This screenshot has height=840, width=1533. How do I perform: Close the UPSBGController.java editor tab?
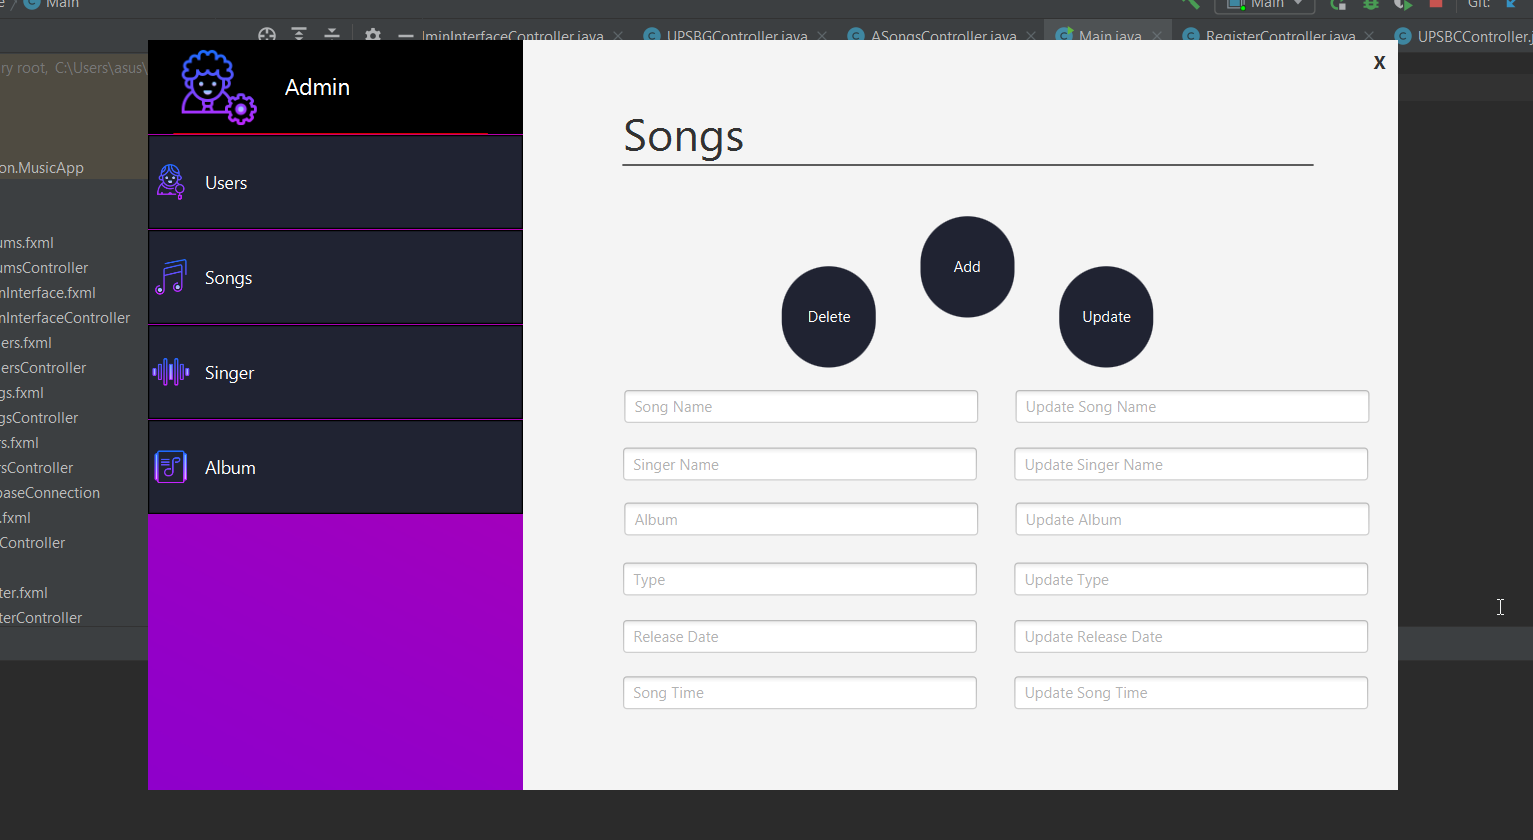(822, 36)
